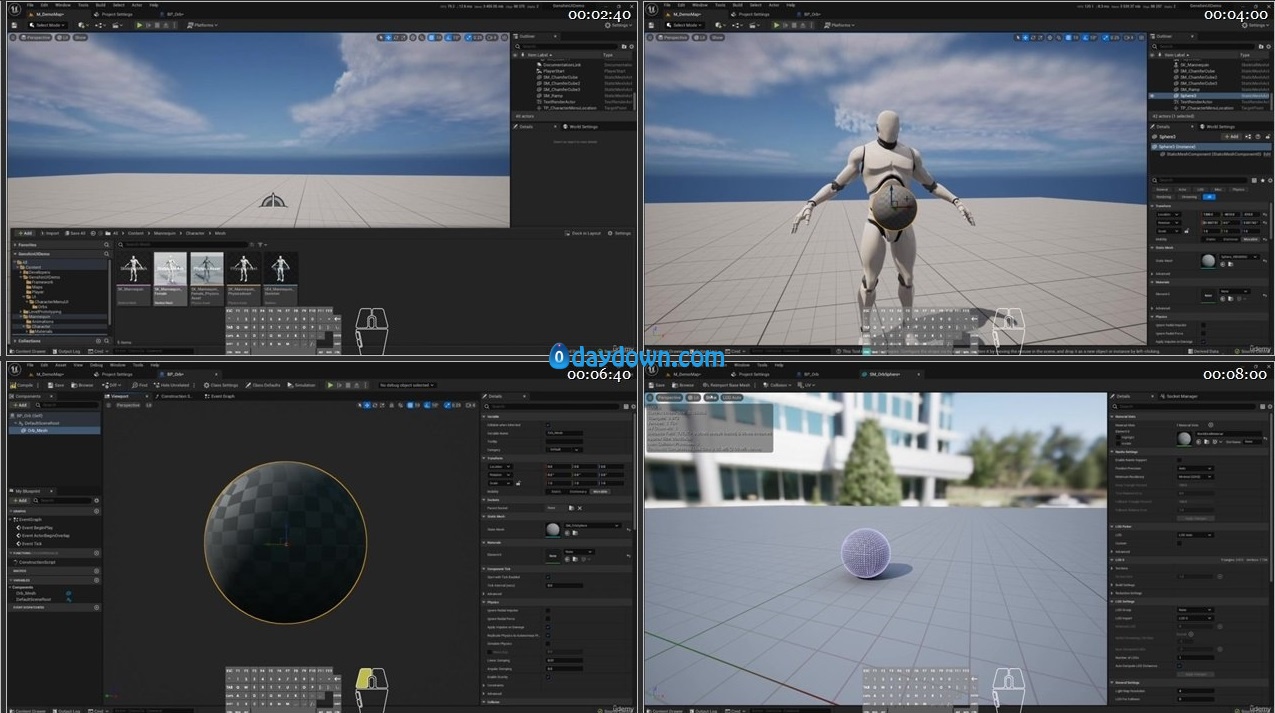
Task: Select the first SK_Mannequin asset thumbnail
Action: click(134, 268)
